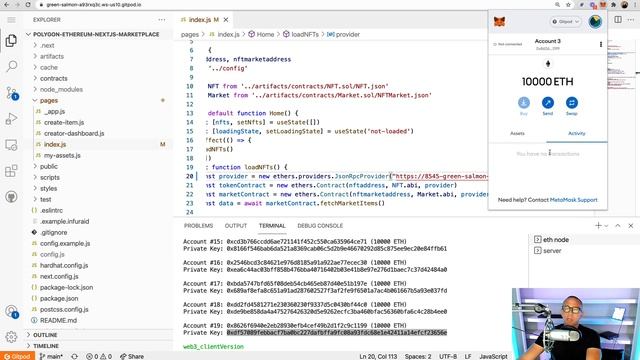Expand the TIMELINE section
The height and width of the screenshot is (360, 640).
tap(46, 346)
